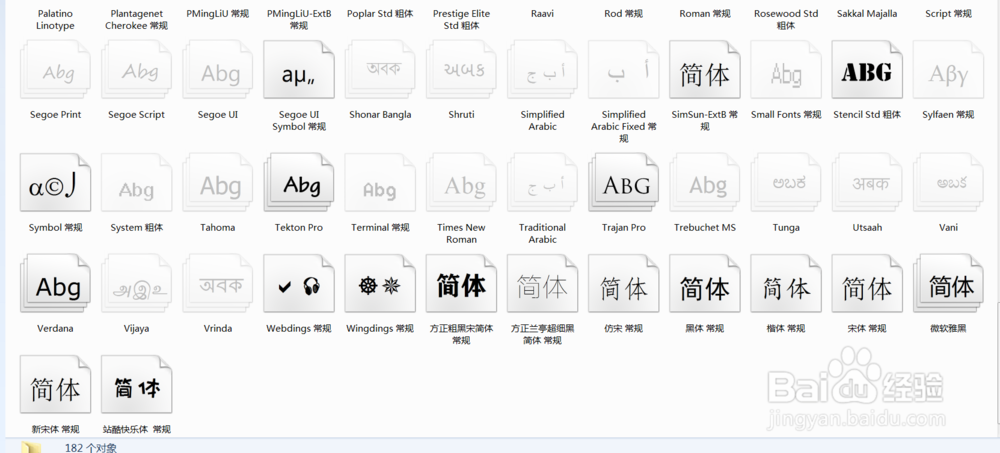1000x453 pixels.
Task: Select the Segoe Script font icon
Action: (136, 70)
